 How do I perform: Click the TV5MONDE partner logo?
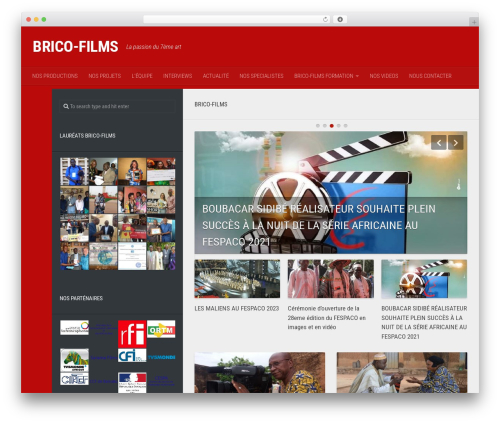(161, 357)
